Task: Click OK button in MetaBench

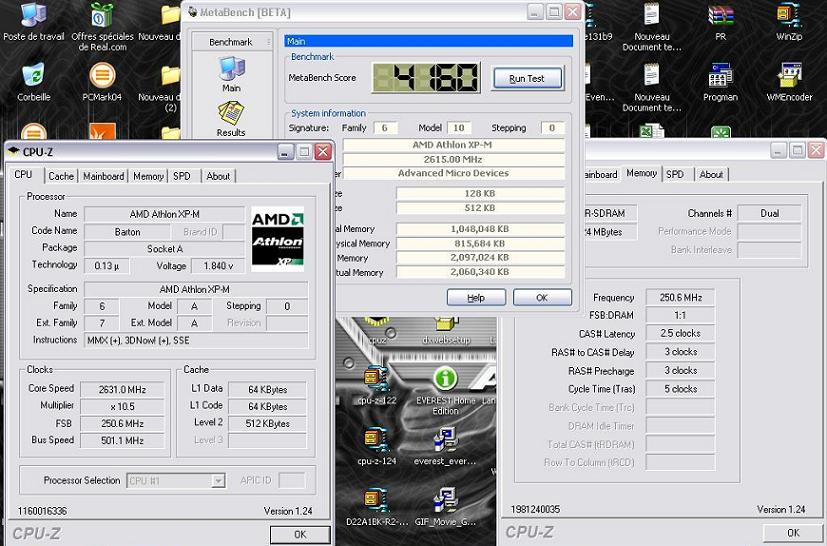Action: tap(542, 298)
